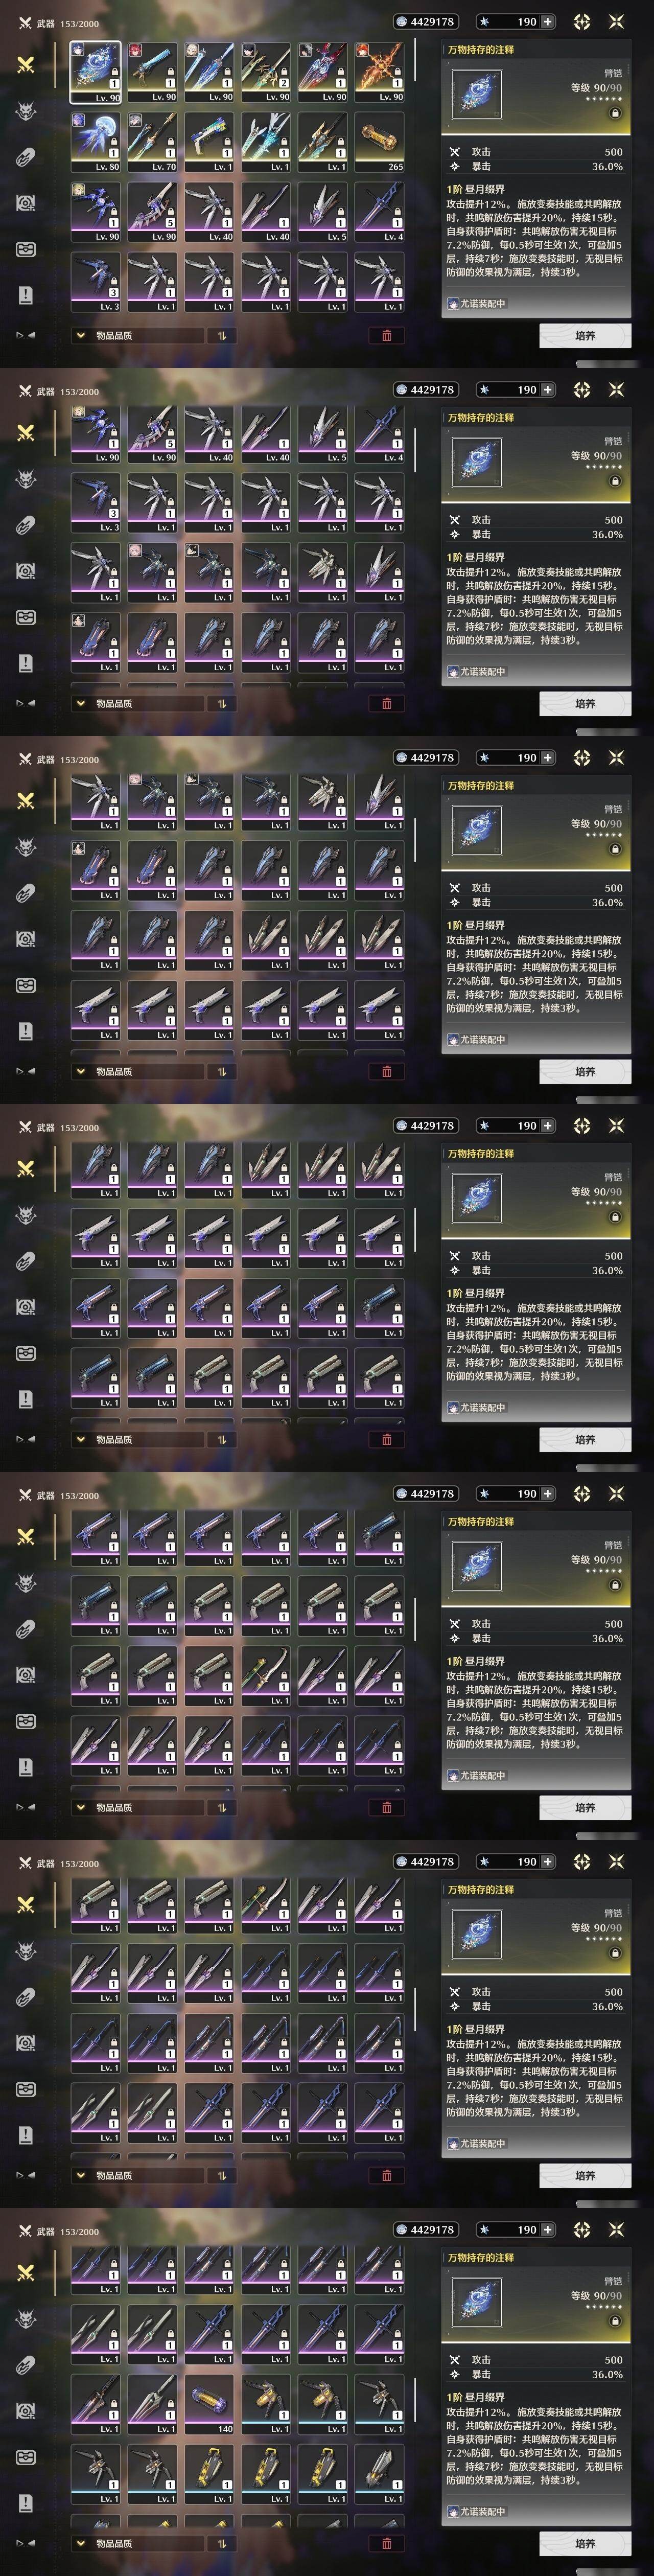This screenshot has width=654, height=2576.
Task: Click the plus button beside 190 in topmost panel
Action: coord(547,21)
